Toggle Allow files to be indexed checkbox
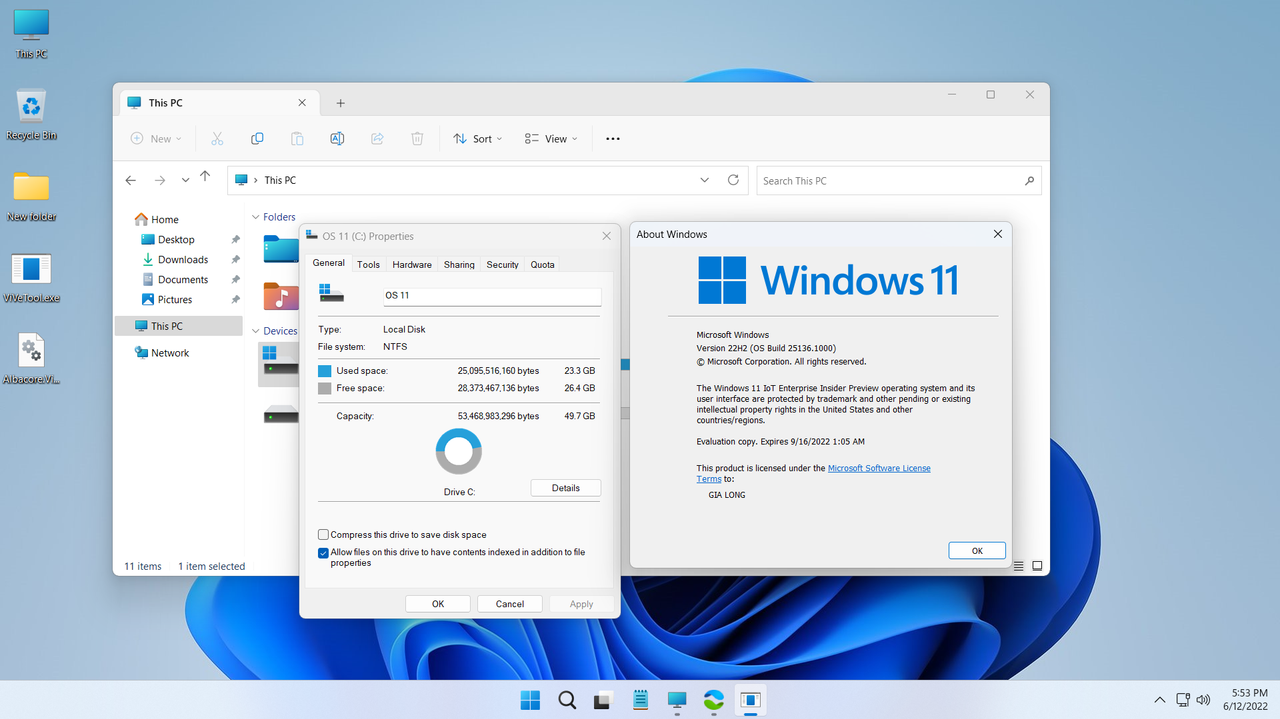This screenshot has height=719, width=1280. pos(323,552)
